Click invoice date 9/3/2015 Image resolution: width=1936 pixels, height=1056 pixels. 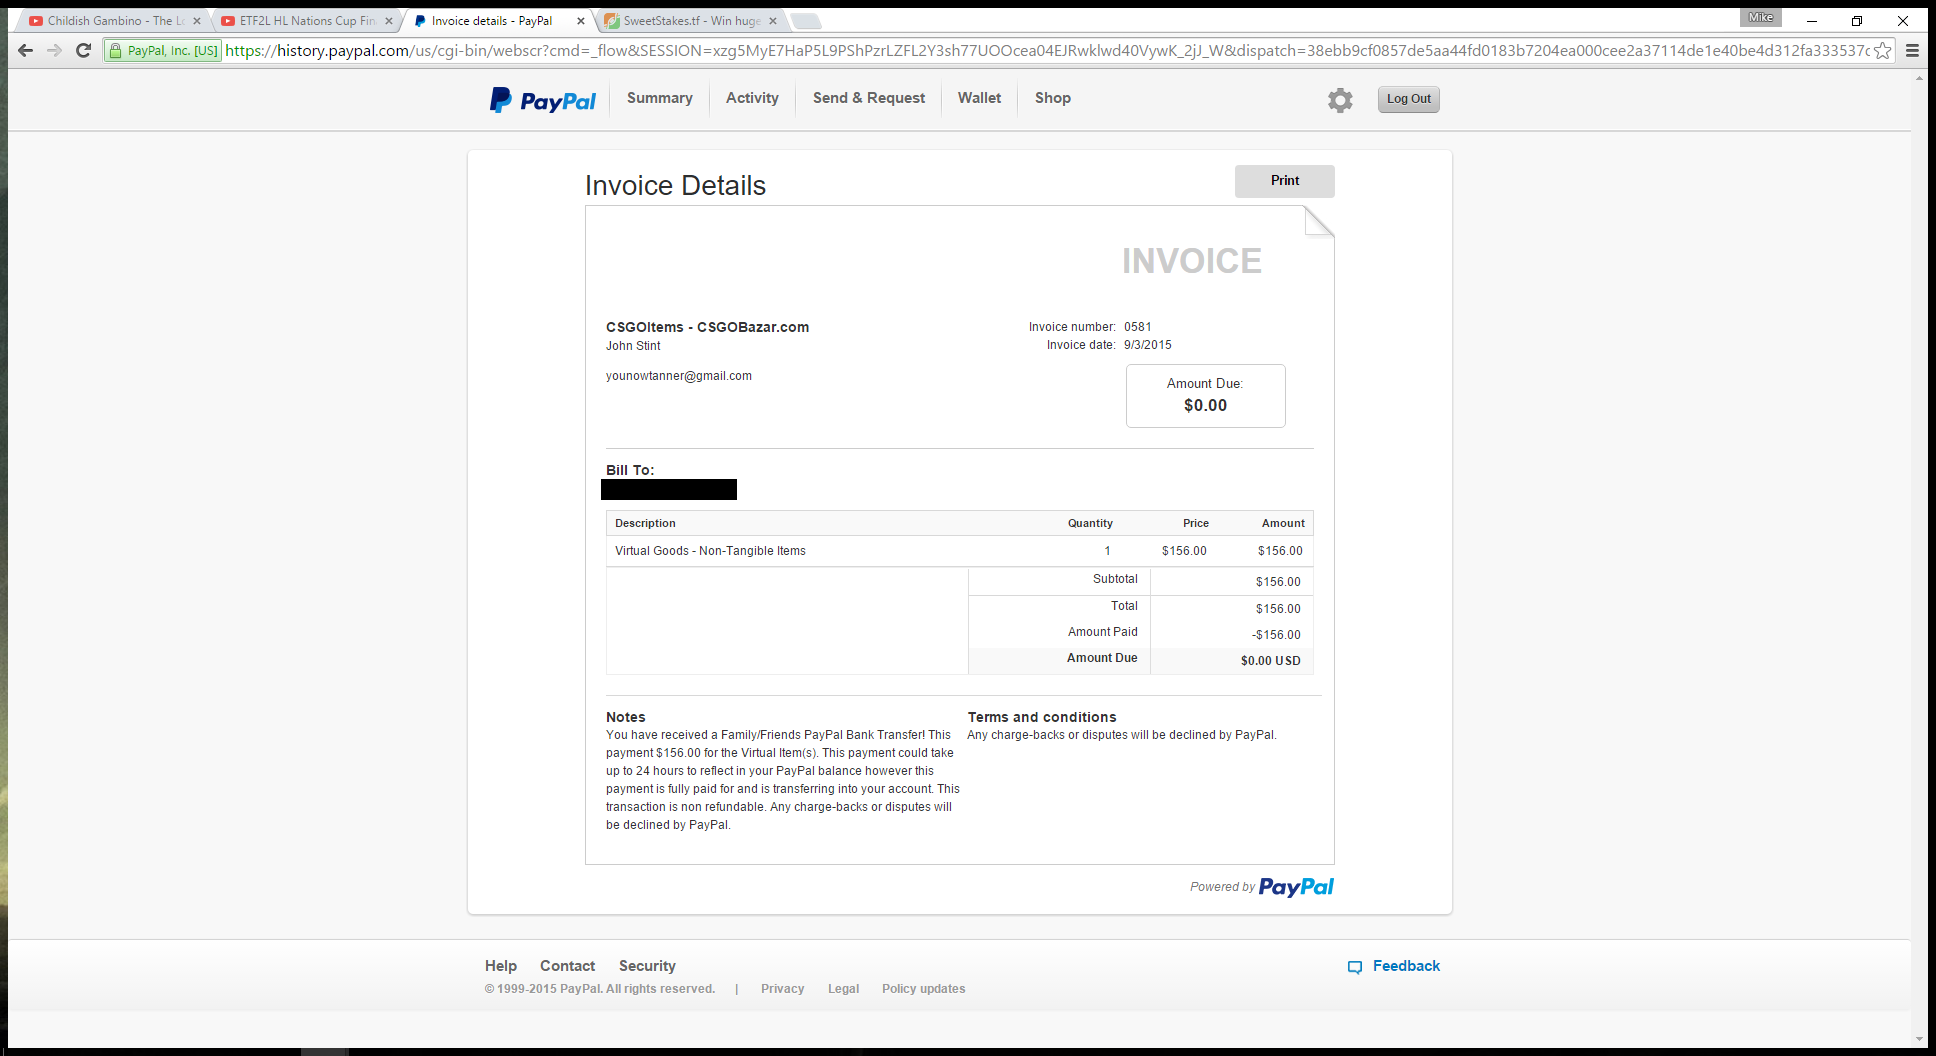(1148, 345)
